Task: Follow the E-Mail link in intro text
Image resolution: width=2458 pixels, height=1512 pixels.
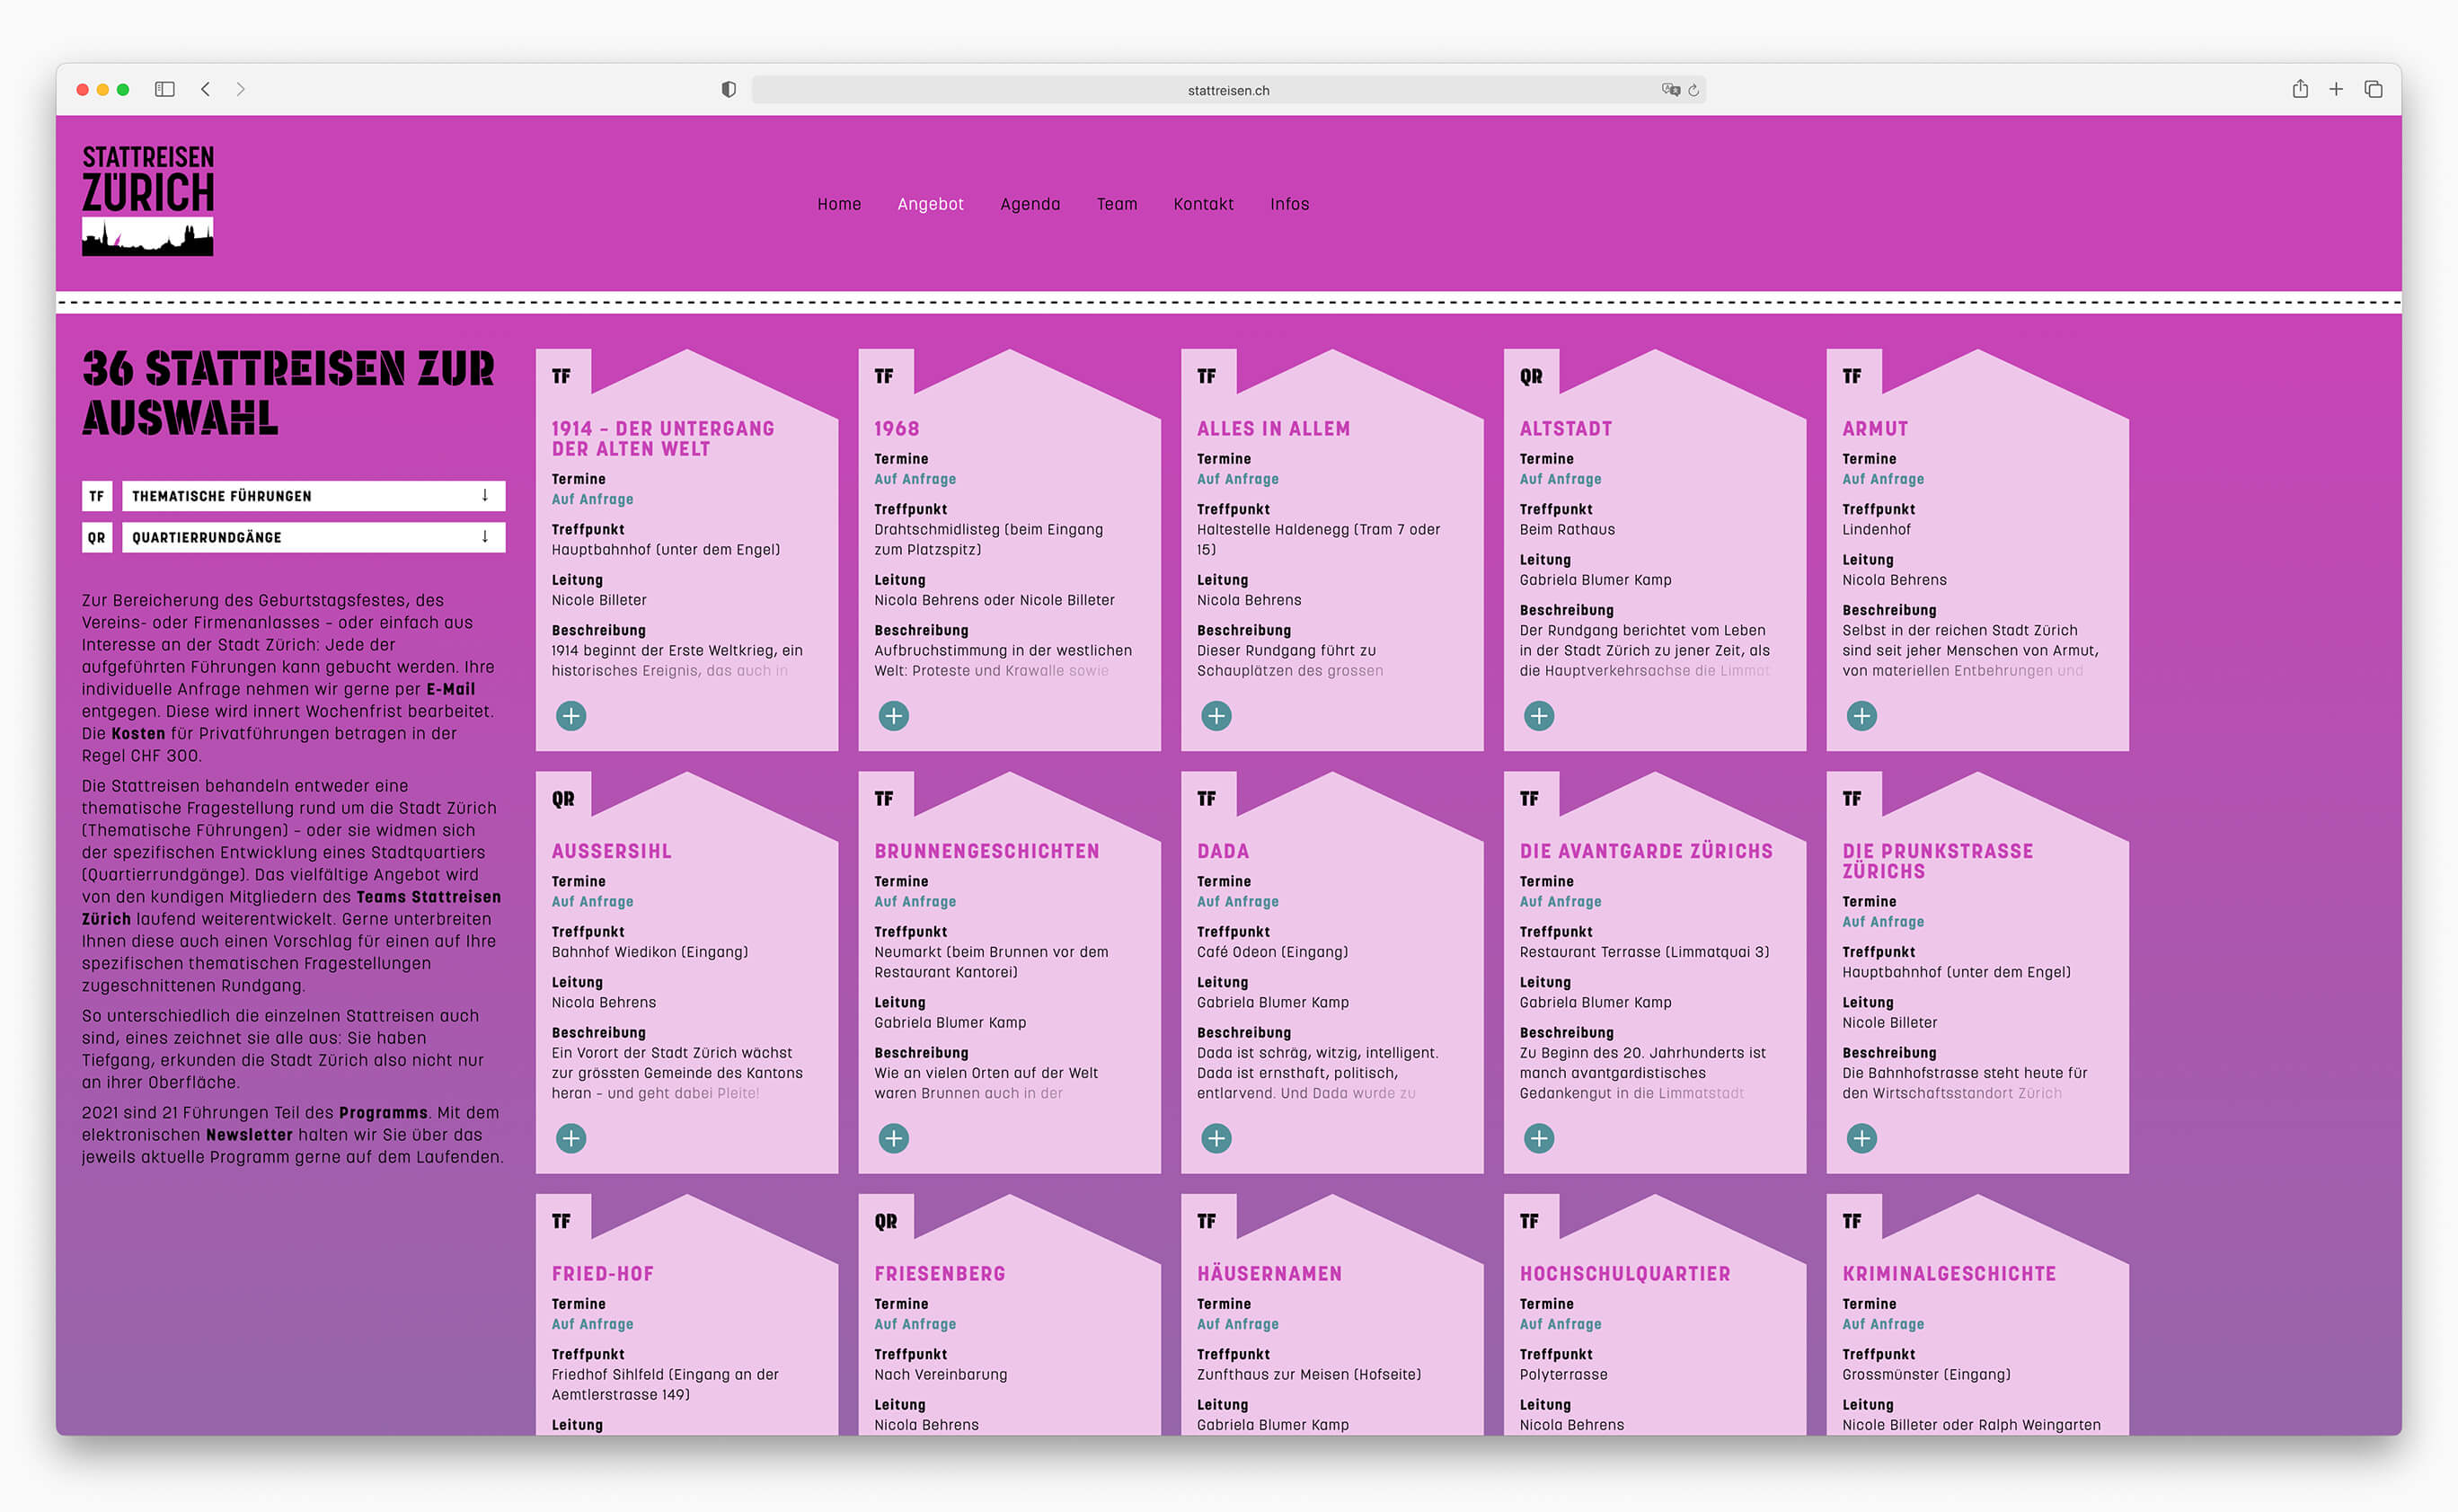Action: click(451, 689)
